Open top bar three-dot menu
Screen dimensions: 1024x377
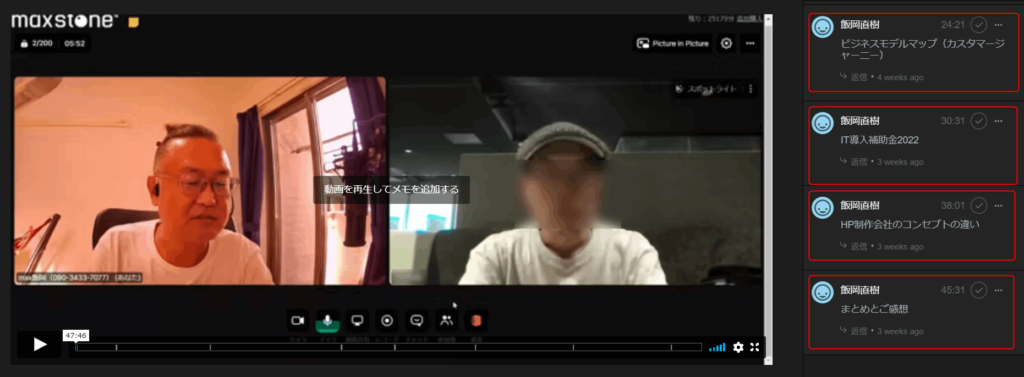[750, 44]
